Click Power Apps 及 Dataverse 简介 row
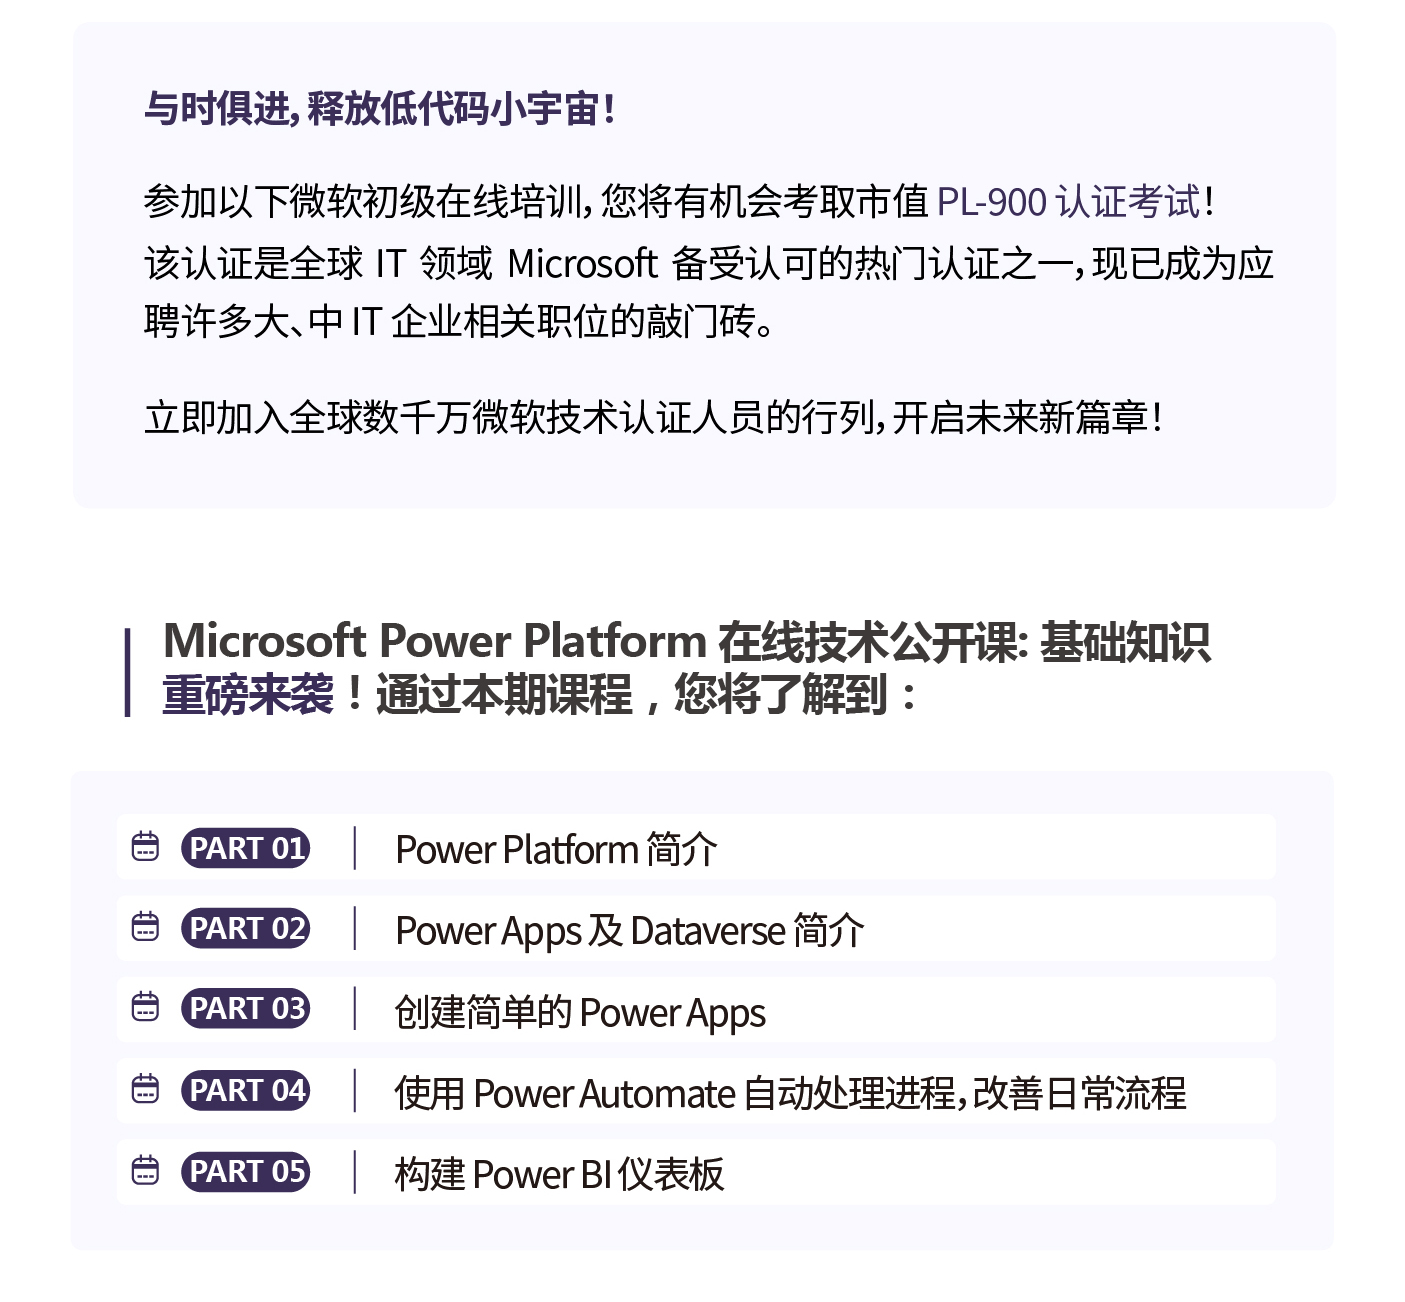The height and width of the screenshot is (1302, 1405). tap(696, 928)
